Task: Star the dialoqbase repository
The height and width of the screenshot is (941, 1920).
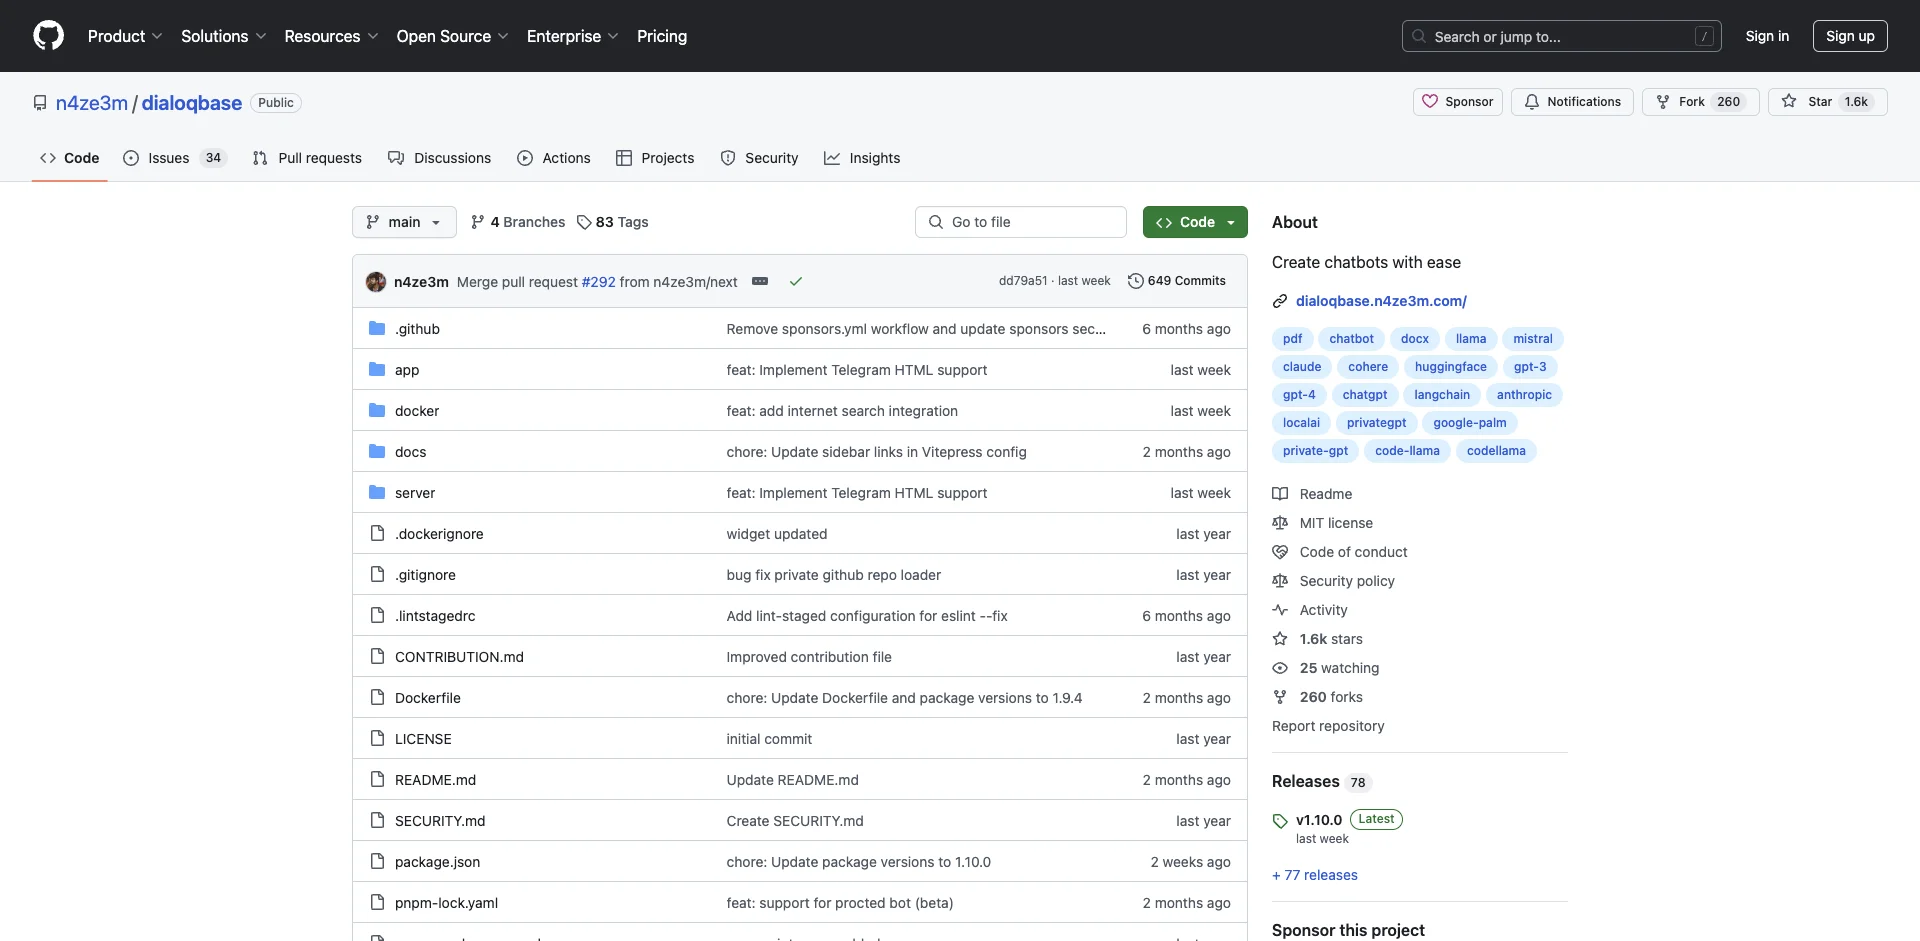Action: pos(1827,102)
